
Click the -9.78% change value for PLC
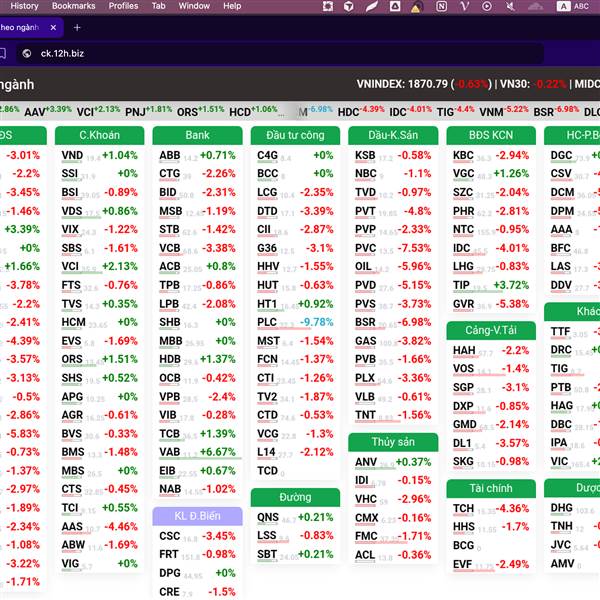coord(316,323)
